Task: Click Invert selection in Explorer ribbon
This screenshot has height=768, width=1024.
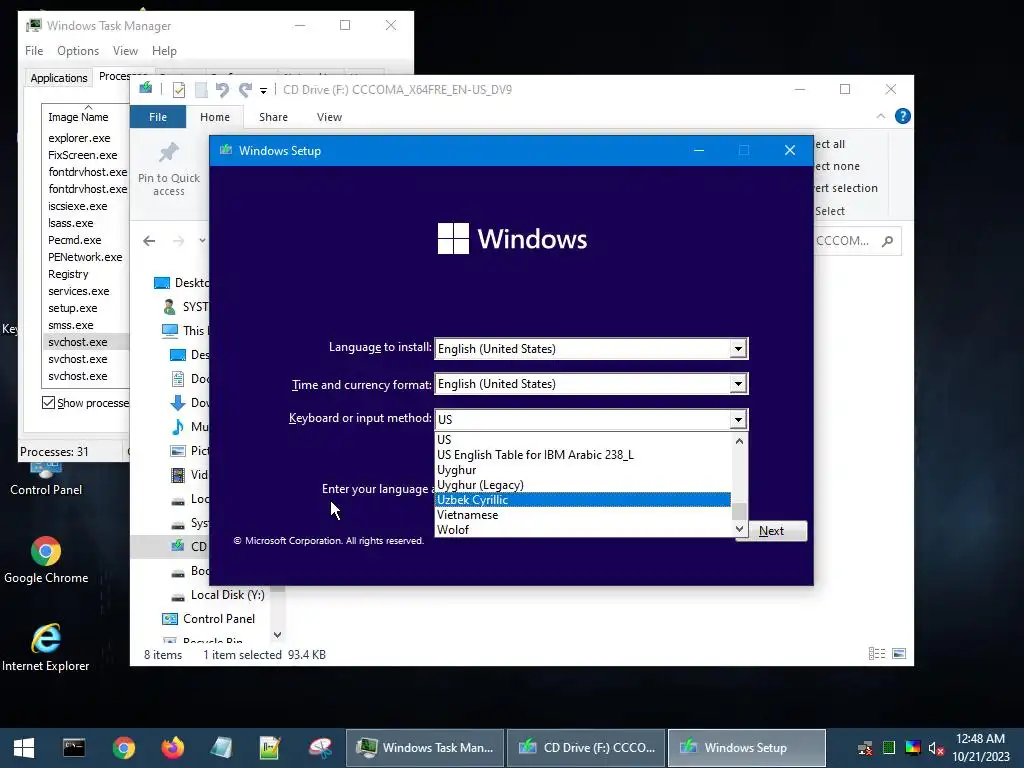Action: point(846,188)
